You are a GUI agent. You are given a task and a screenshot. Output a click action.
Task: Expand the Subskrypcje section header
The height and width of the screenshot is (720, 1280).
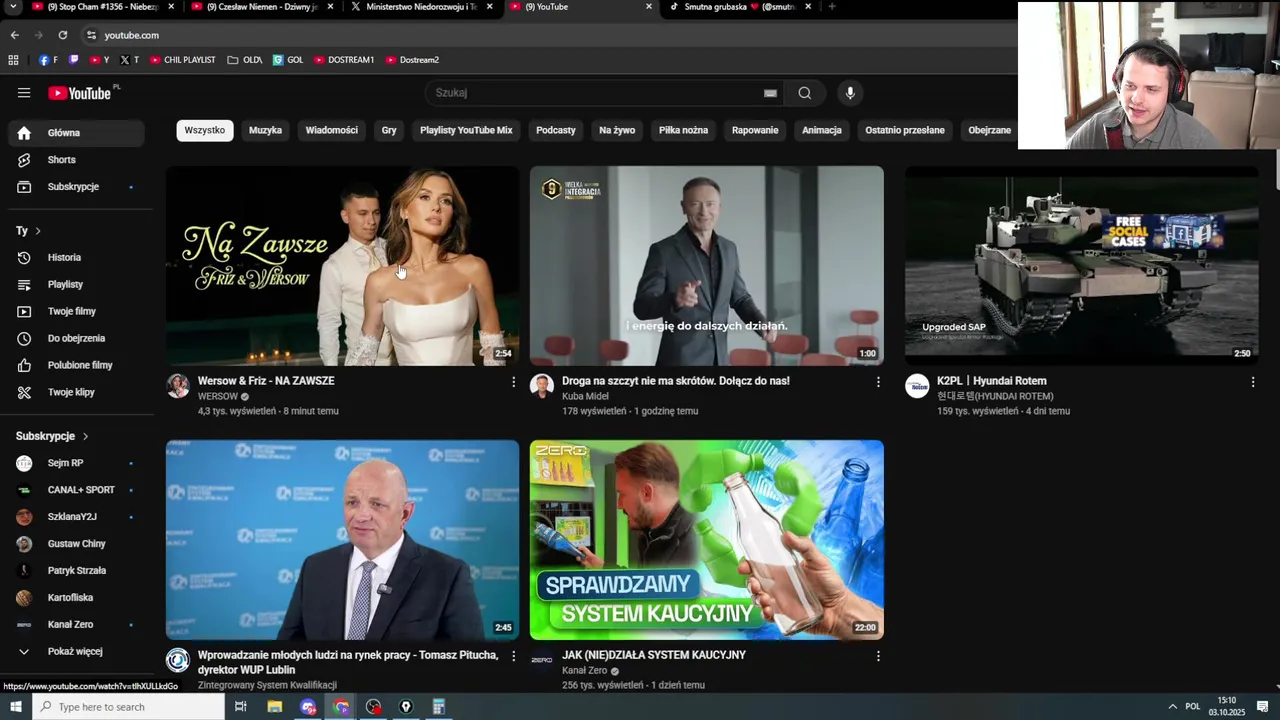(x=52, y=437)
